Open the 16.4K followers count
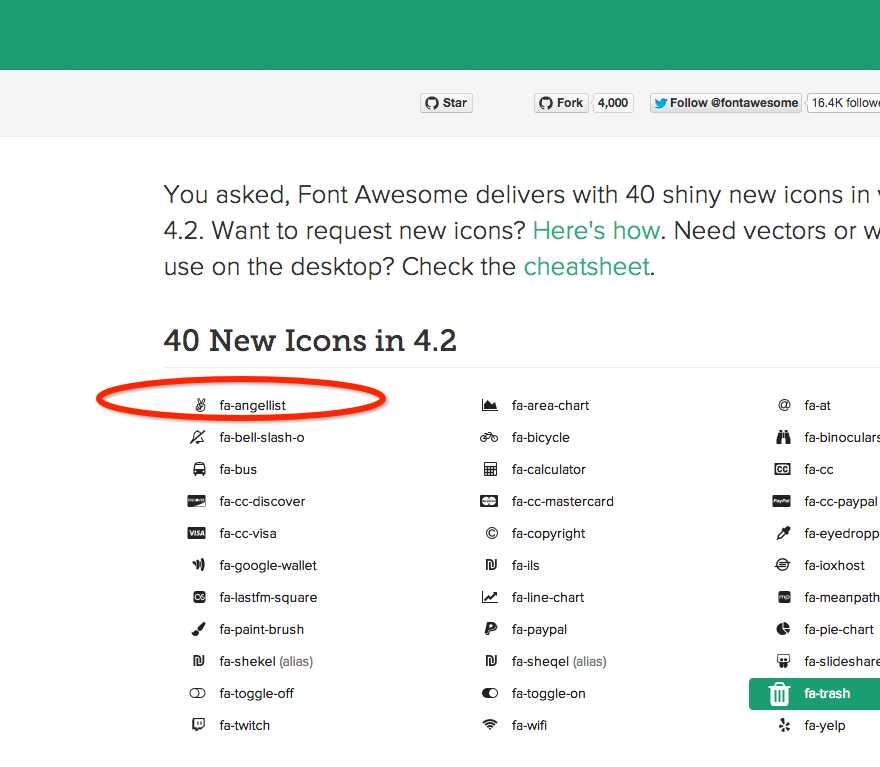This screenshot has height=767, width=880. coord(844,103)
